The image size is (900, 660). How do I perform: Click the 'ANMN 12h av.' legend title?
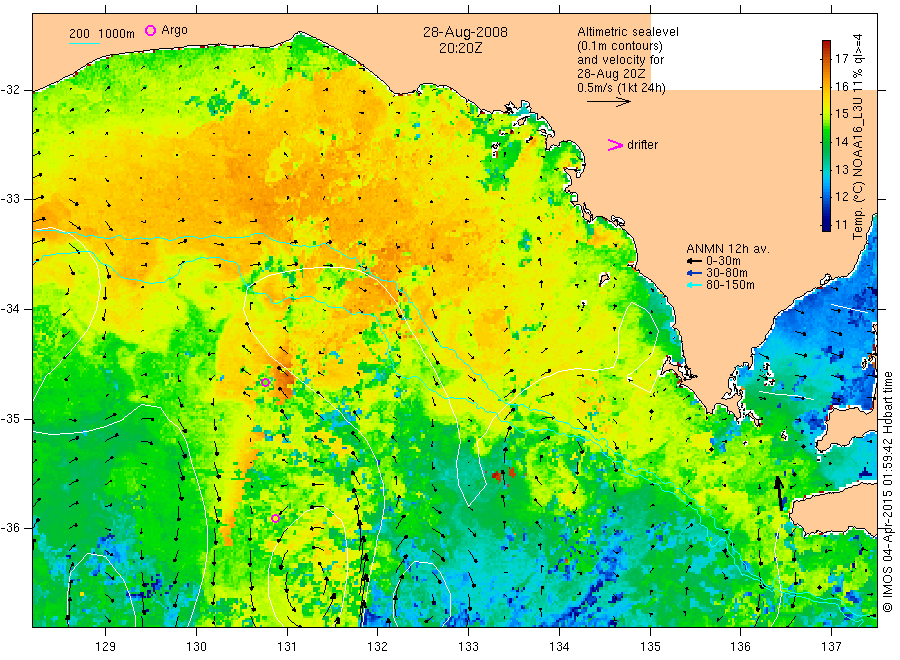click(728, 249)
